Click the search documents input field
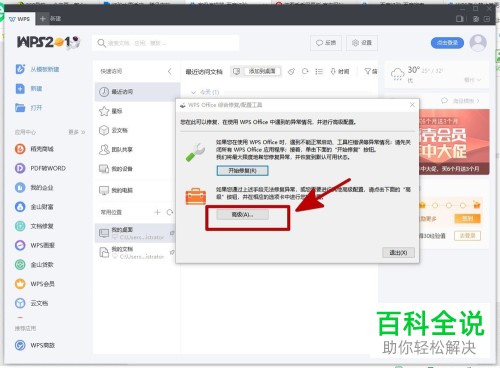Screen dimensions: 500x368 click(166, 43)
